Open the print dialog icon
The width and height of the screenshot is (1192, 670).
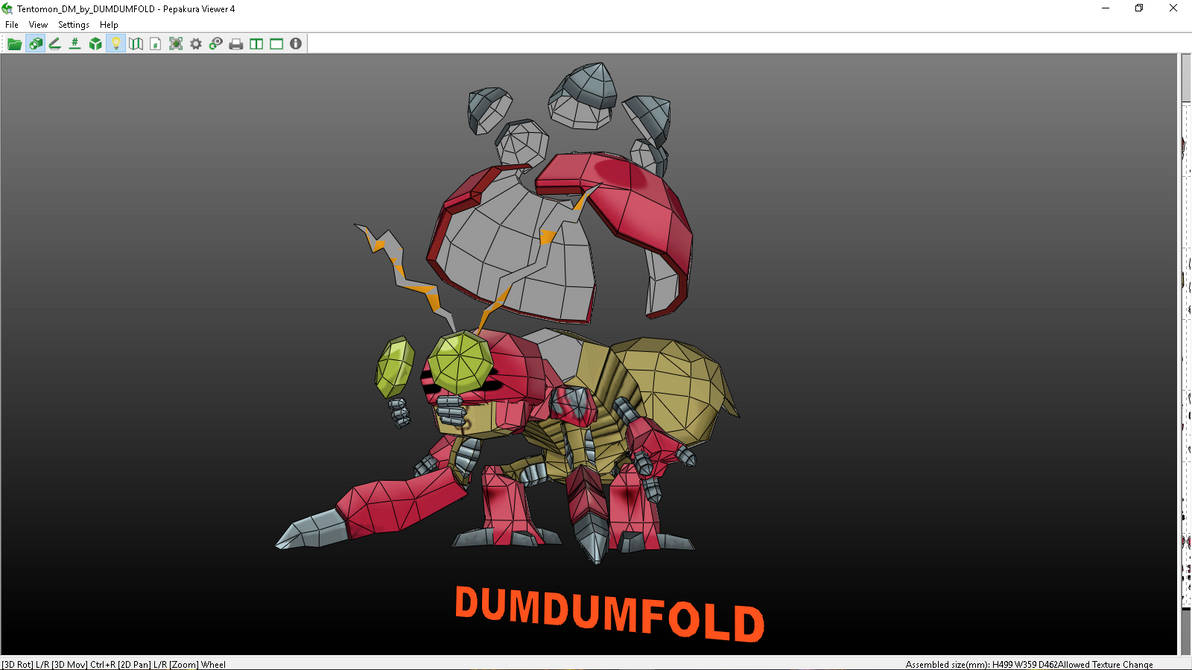(235, 43)
